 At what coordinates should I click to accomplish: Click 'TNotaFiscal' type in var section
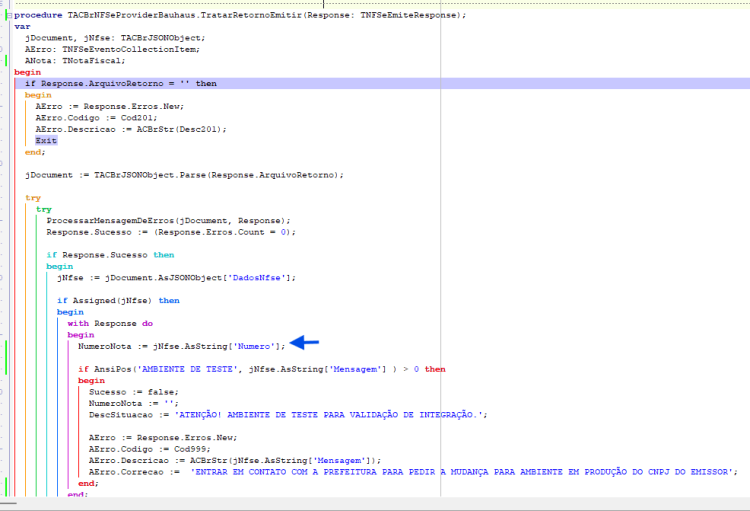coord(91,61)
